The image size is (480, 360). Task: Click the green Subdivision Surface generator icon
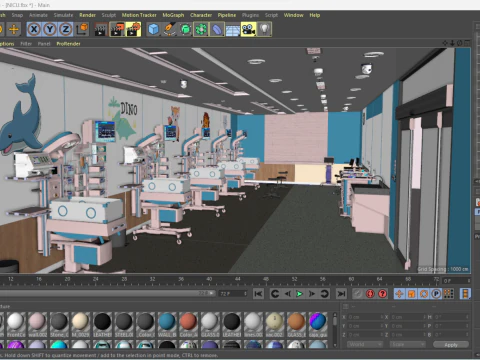[185, 29]
